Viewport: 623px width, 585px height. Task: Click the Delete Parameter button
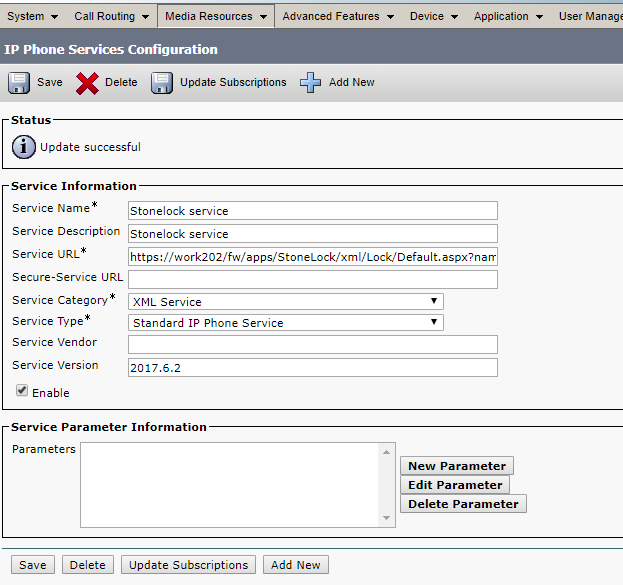[463, 504]
